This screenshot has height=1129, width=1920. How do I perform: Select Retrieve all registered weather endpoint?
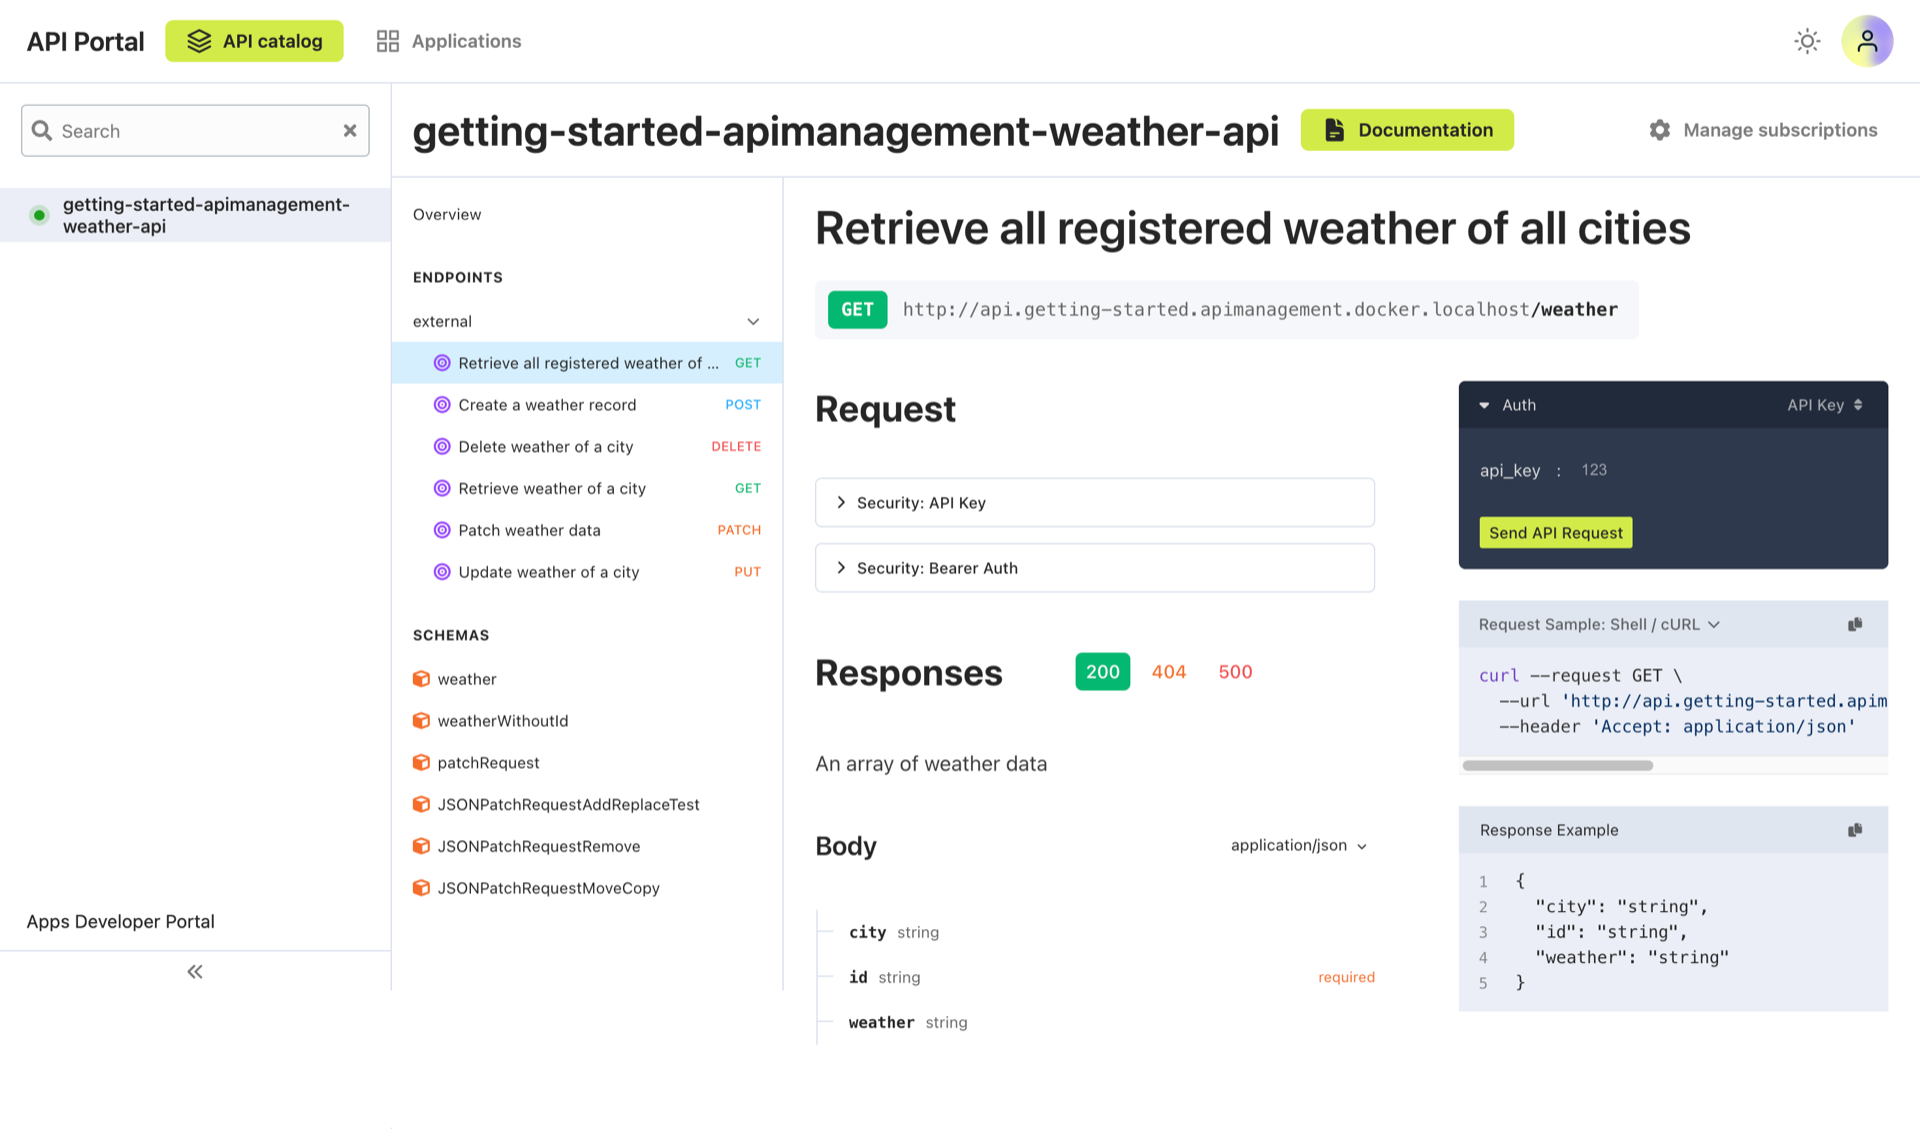[587, 363]
